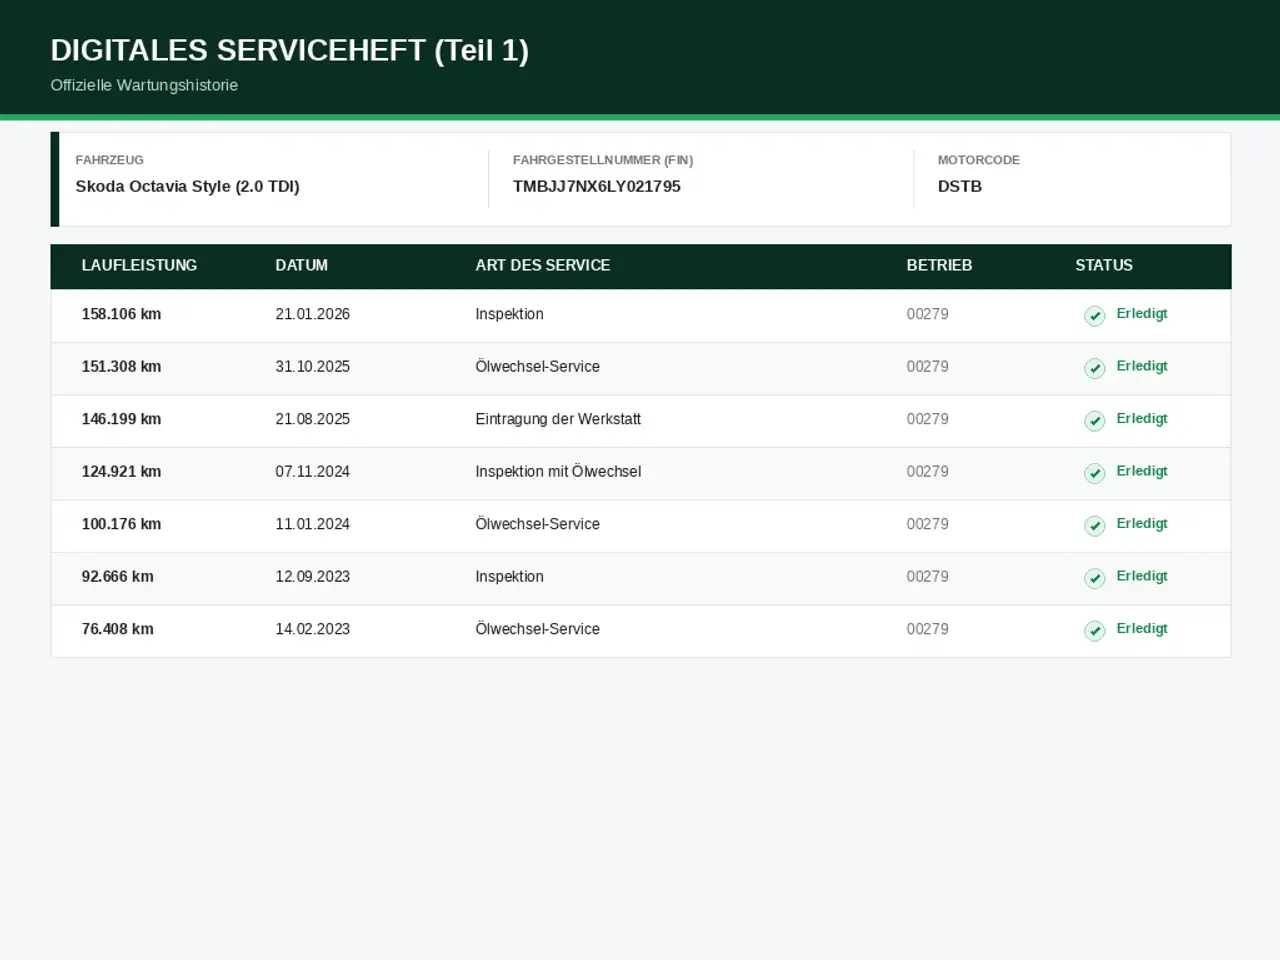1280x960 pixels.
Task: Click the mileage 124.921 km
Action: tap(121, 472)
